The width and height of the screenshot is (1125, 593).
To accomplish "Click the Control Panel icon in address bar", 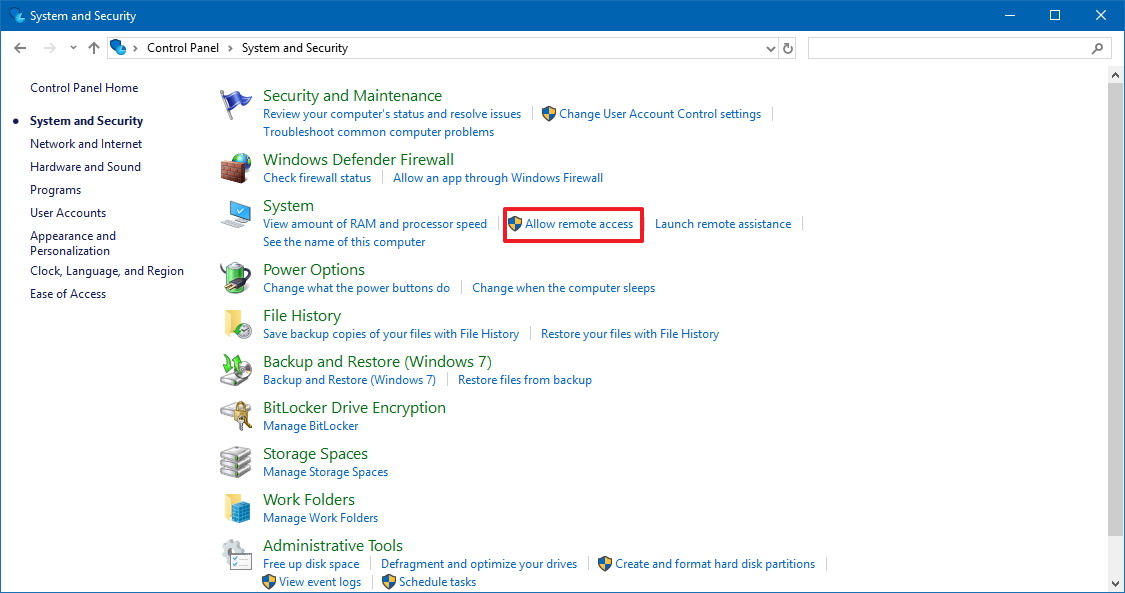I will 118,47.
